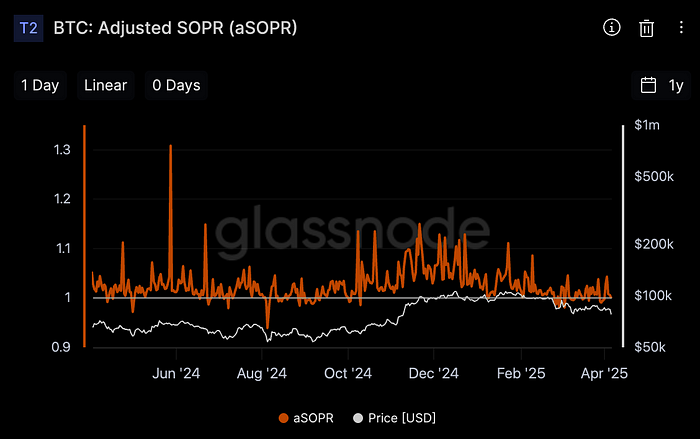Click the Apr '25 axis label

point(604,373)
